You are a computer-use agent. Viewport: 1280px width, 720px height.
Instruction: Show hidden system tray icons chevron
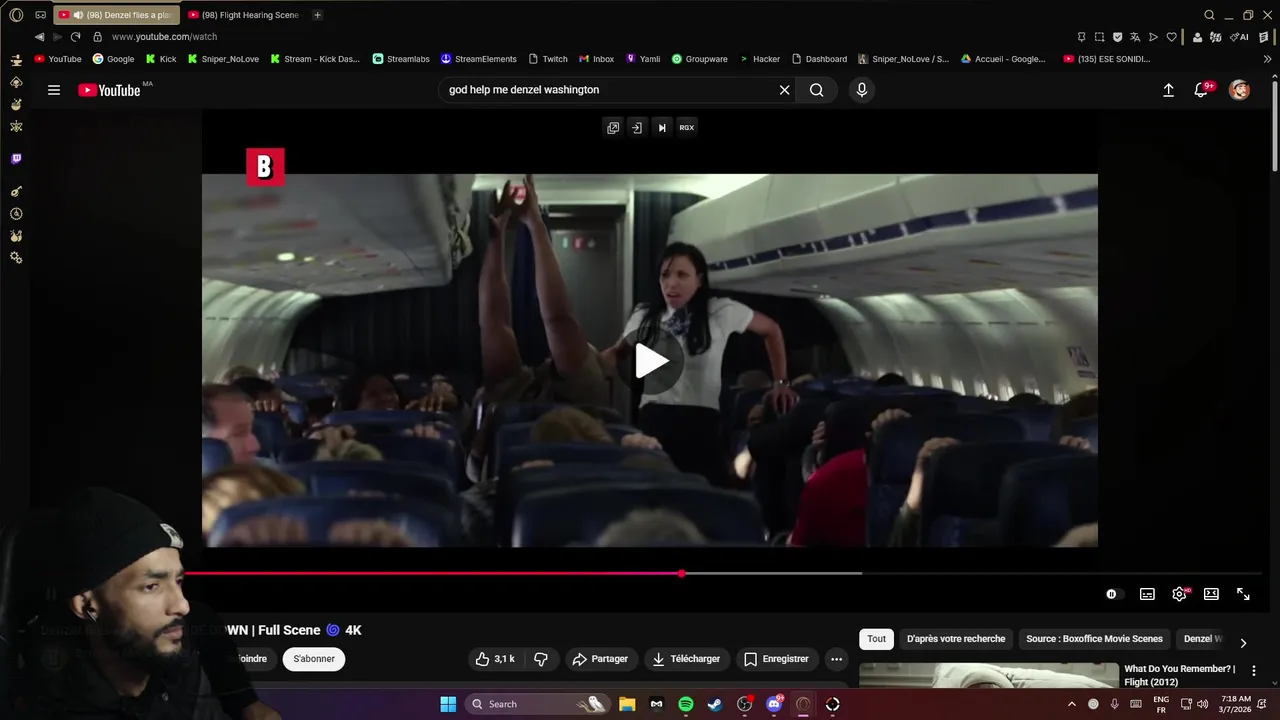tap(1071, 704)
